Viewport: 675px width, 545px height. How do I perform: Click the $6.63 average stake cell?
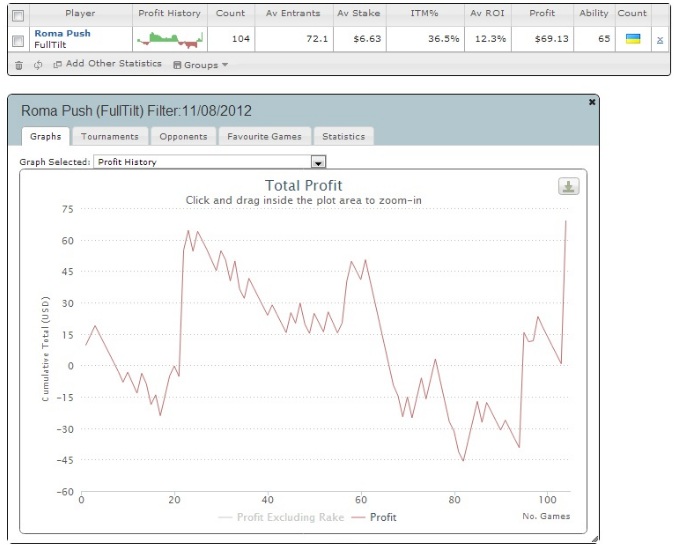pyautogui.click(x=360, y=39)
